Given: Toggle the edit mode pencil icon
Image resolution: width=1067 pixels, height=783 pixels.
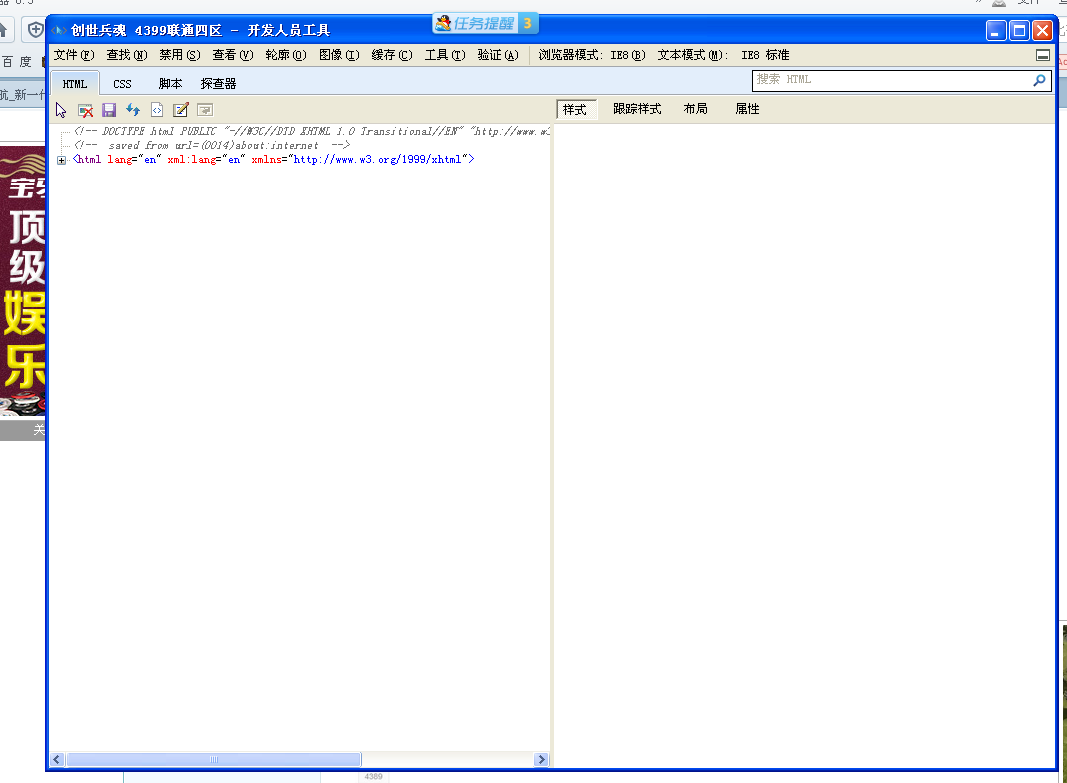Looking at the screenshot, I should [x=180, y=110].
